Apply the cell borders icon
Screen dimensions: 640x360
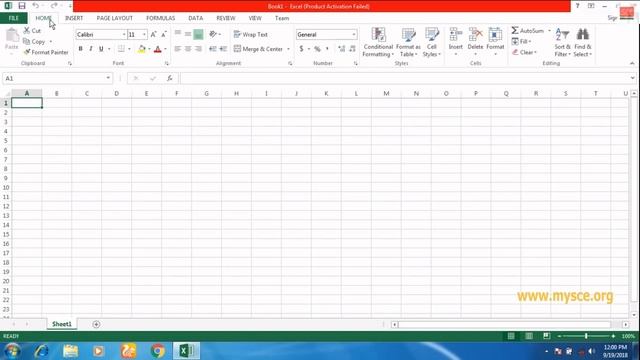pos(121,49)
